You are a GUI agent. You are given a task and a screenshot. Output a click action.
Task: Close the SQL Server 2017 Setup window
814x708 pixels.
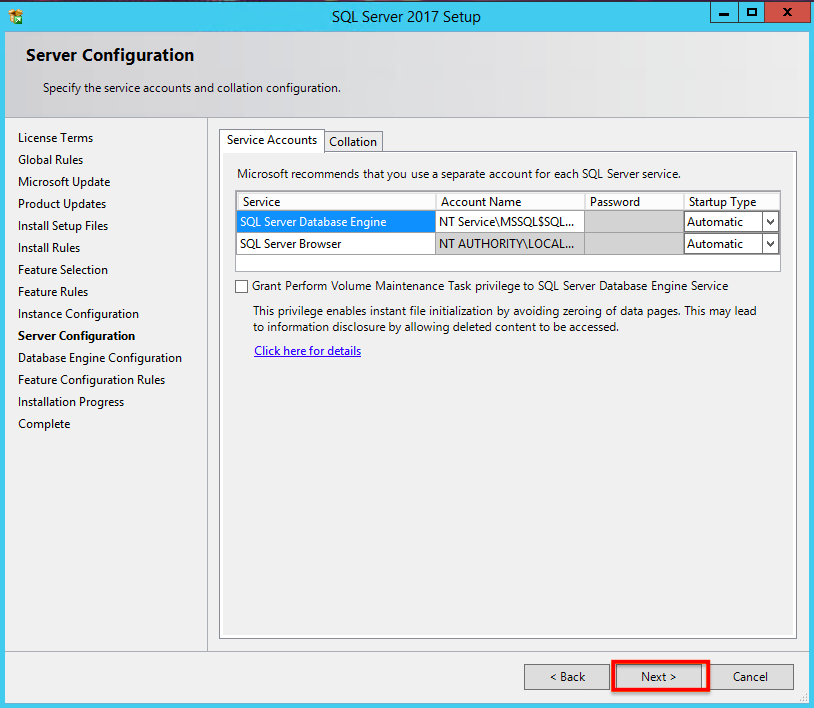pyautogui.click(x=787, y=12)
